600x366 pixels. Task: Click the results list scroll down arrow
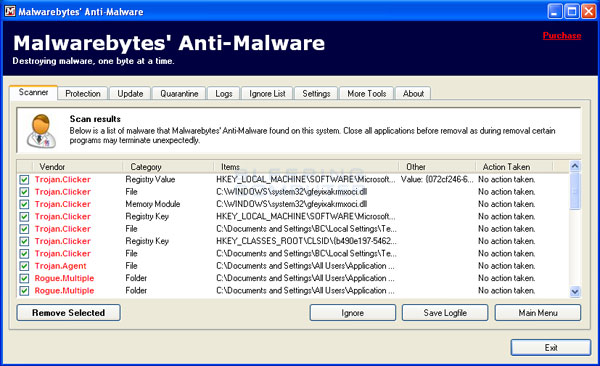pyautogui.click(x=575, y=292)
